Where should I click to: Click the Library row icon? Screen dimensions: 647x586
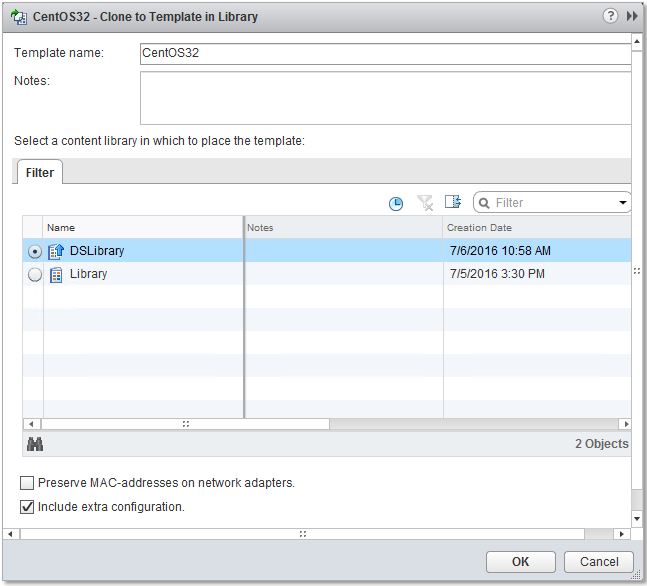56,274
